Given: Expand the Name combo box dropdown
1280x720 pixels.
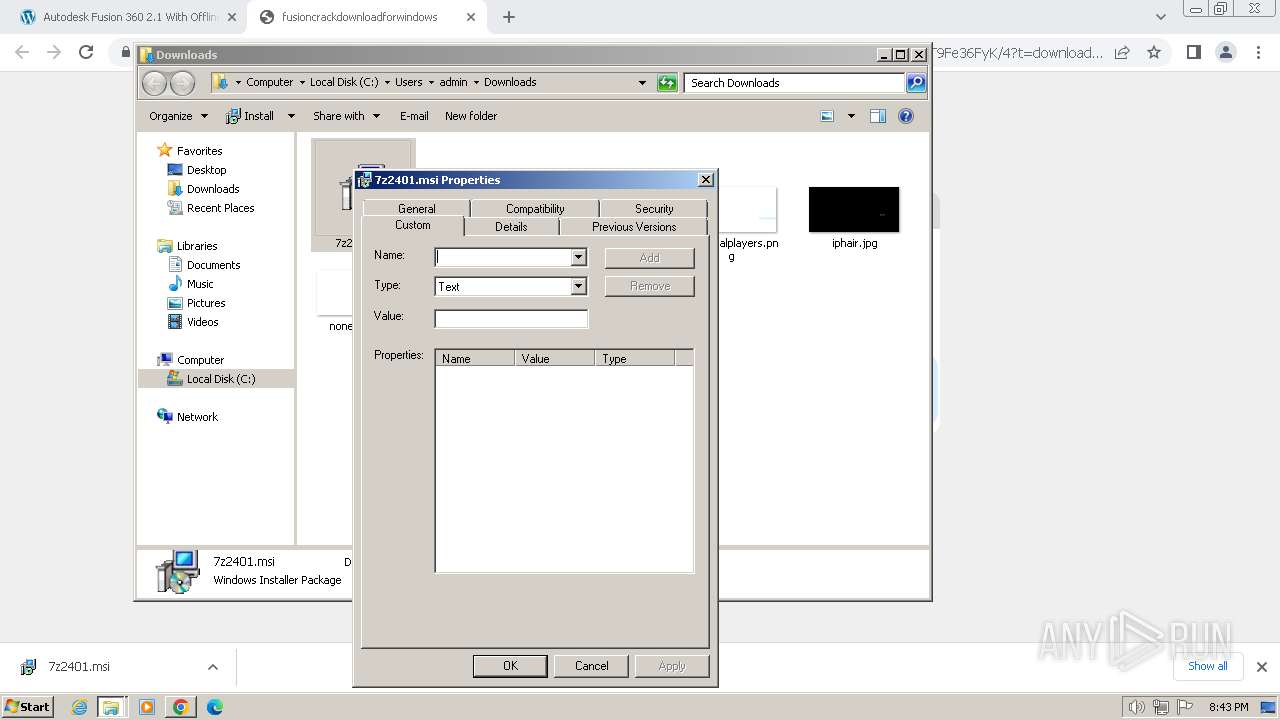Looking at the screenshot, I should point(578,257).
